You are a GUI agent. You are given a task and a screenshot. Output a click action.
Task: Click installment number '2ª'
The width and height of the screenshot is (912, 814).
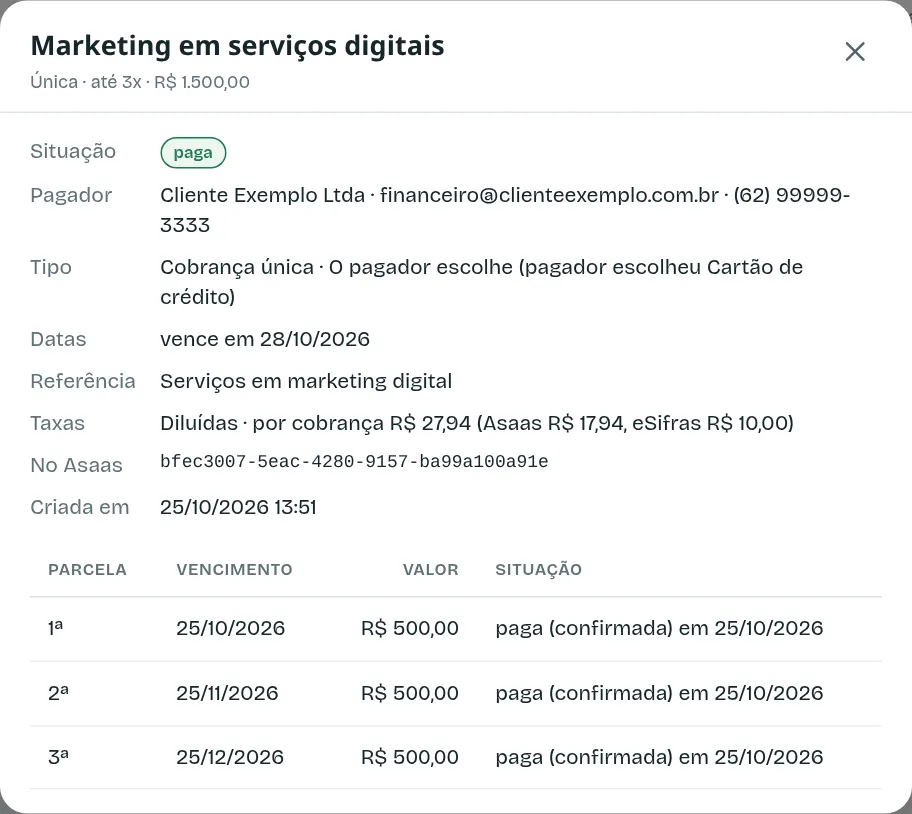[x=58, y=694]
